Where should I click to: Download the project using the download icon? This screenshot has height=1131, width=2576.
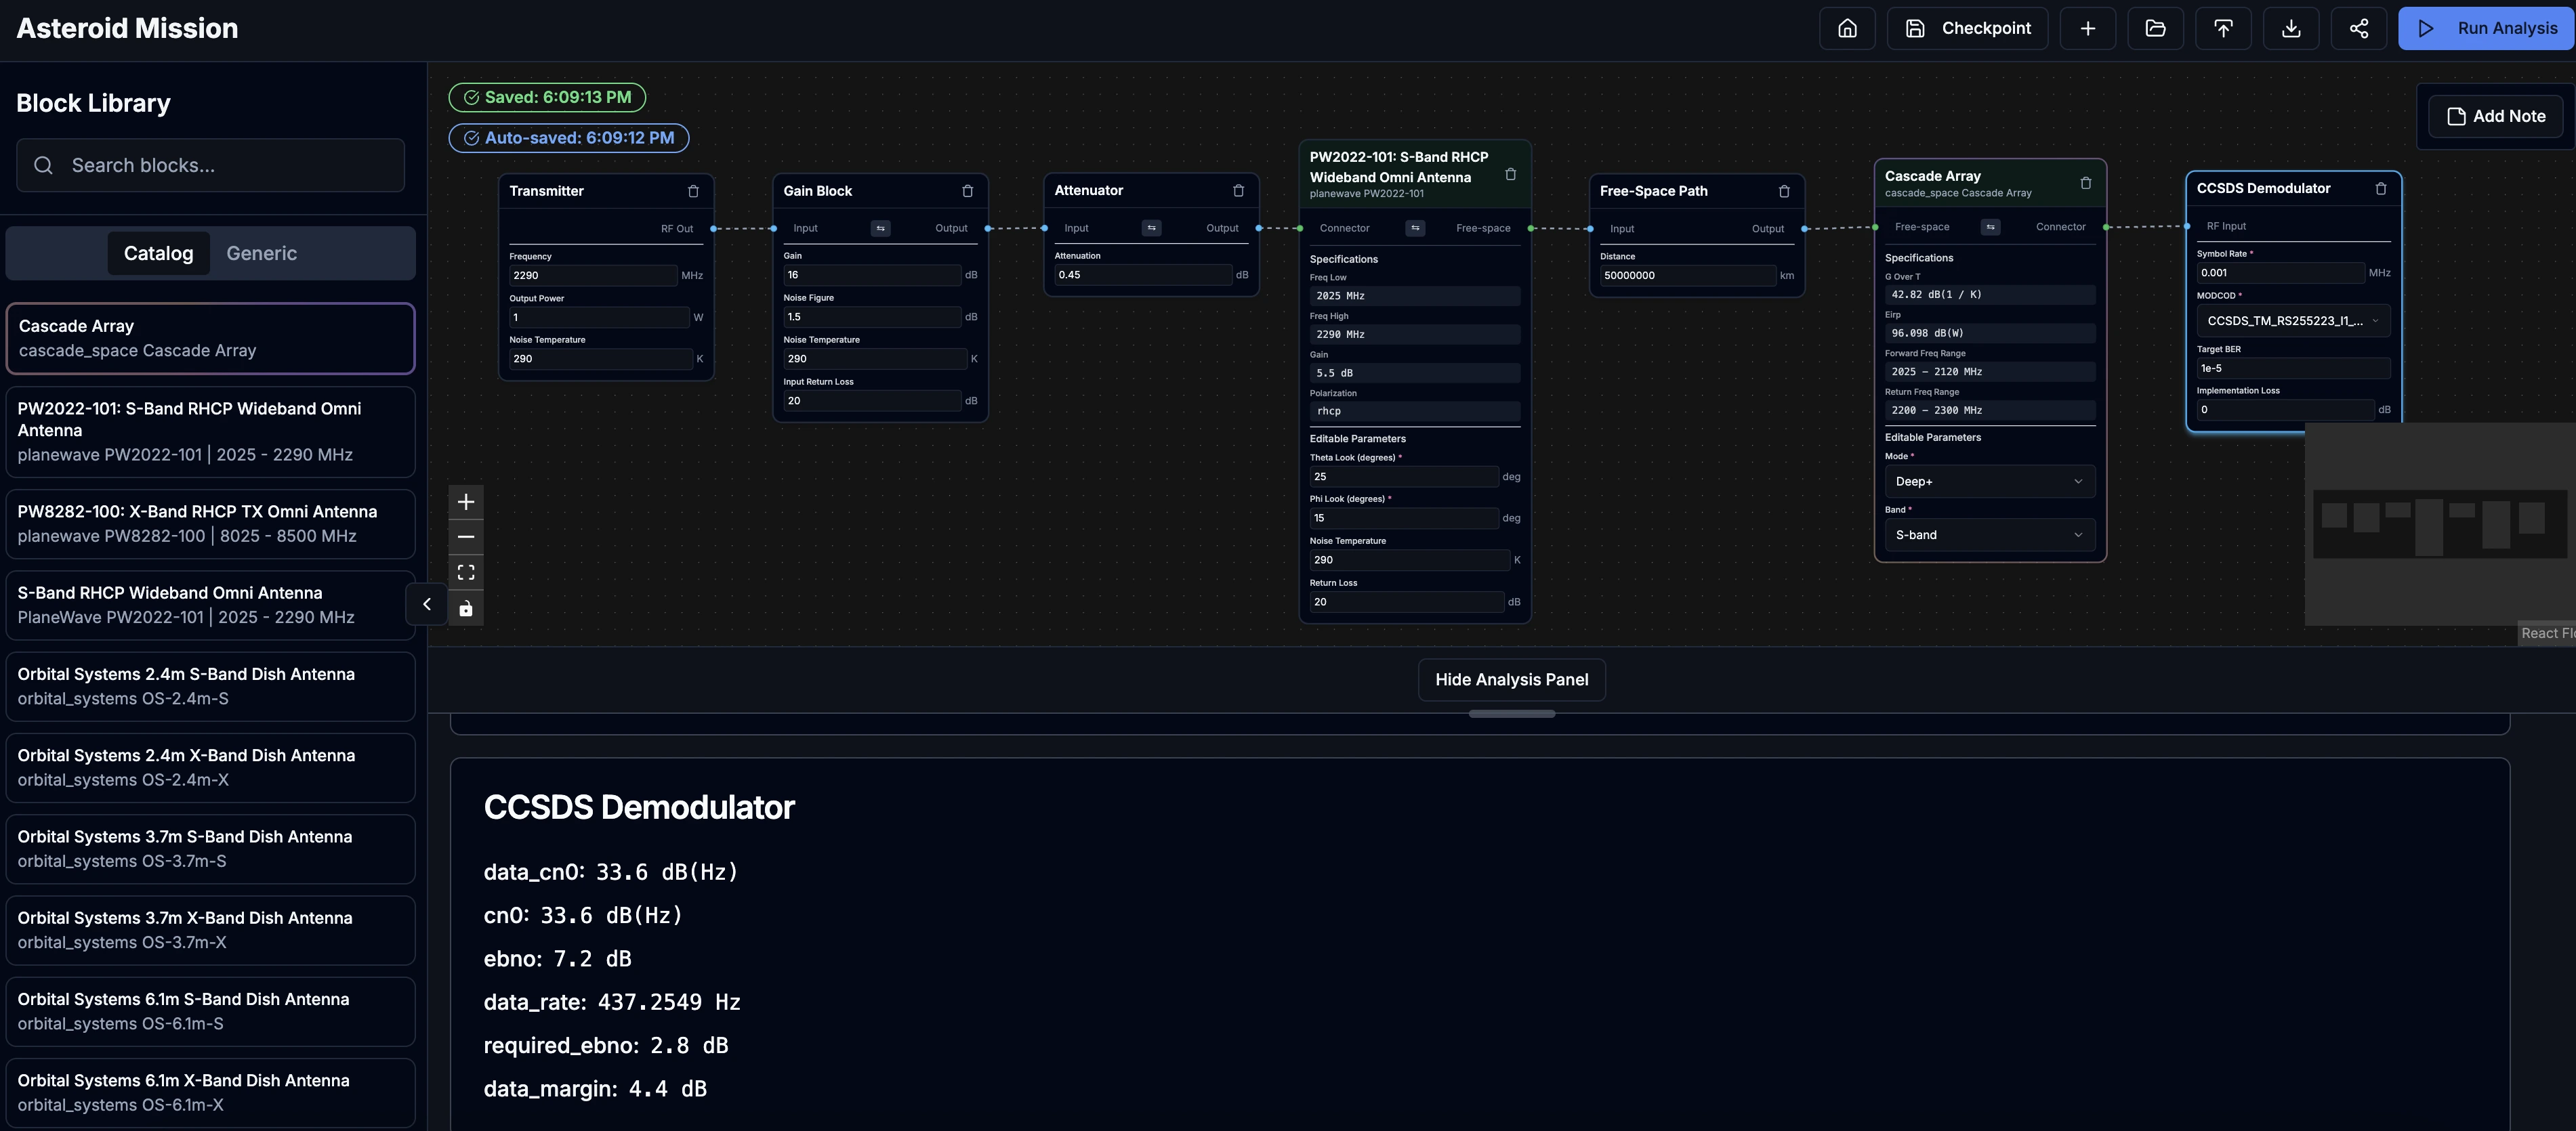2291,28
